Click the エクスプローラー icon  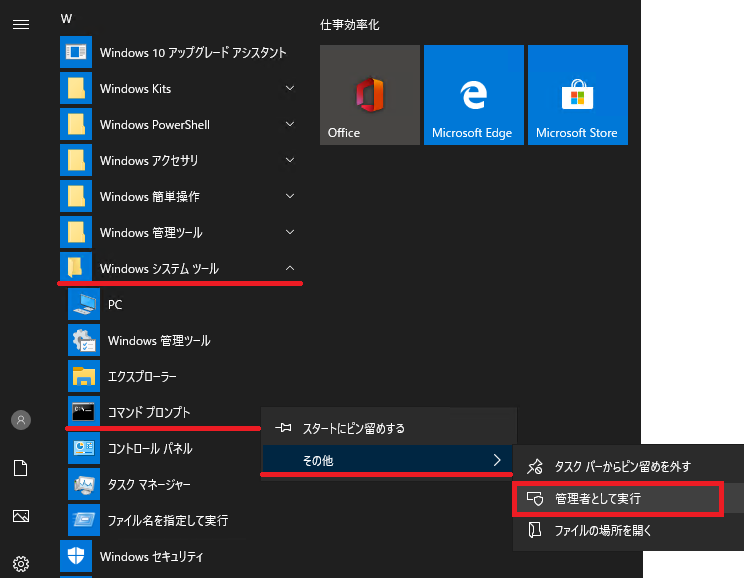pos(84,376)
